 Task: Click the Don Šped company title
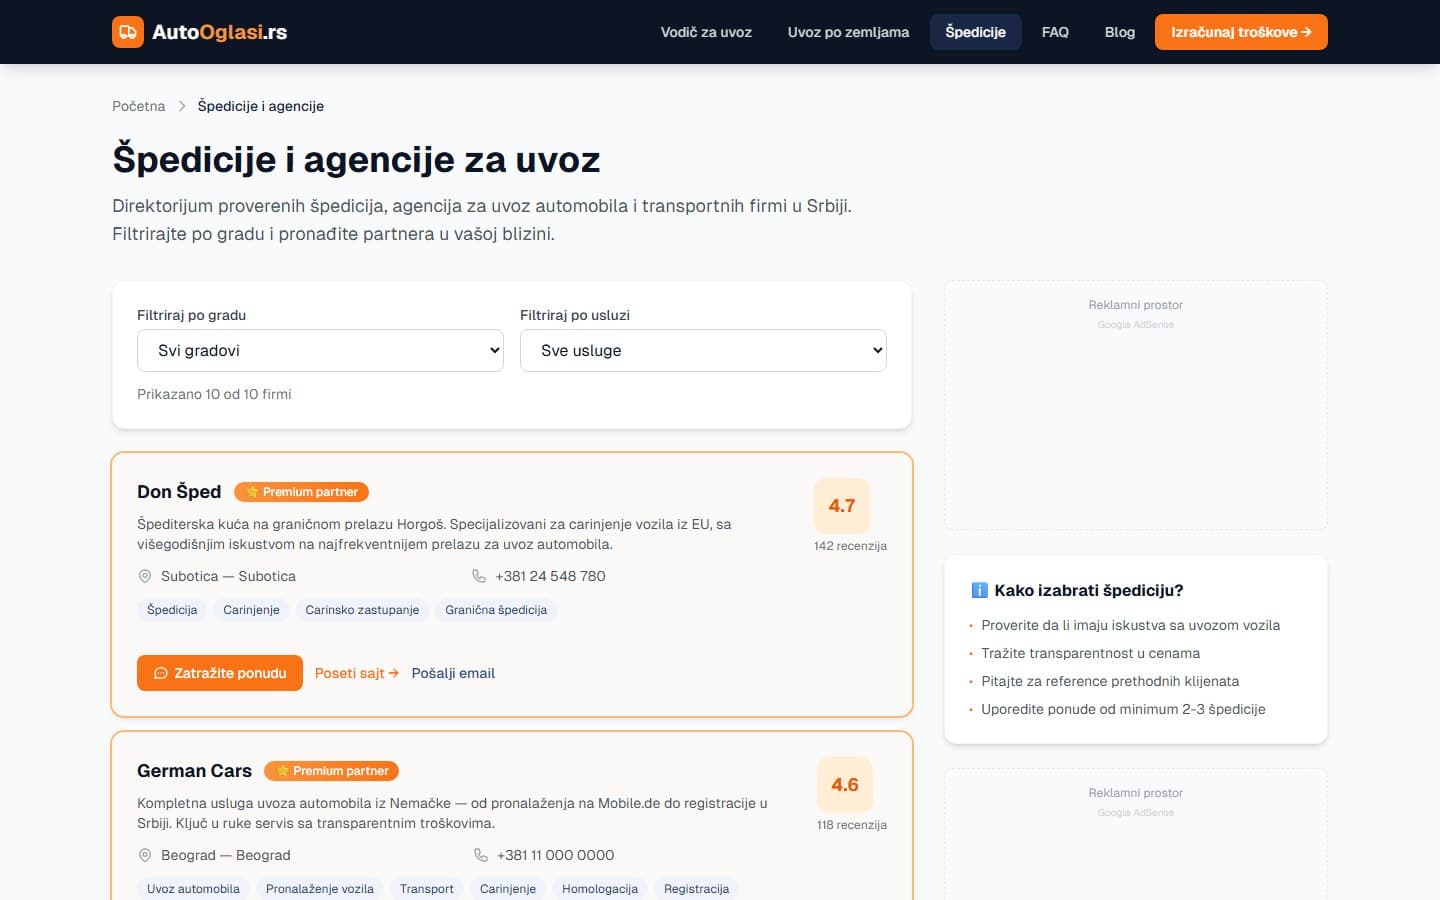[x=179, y=492]
